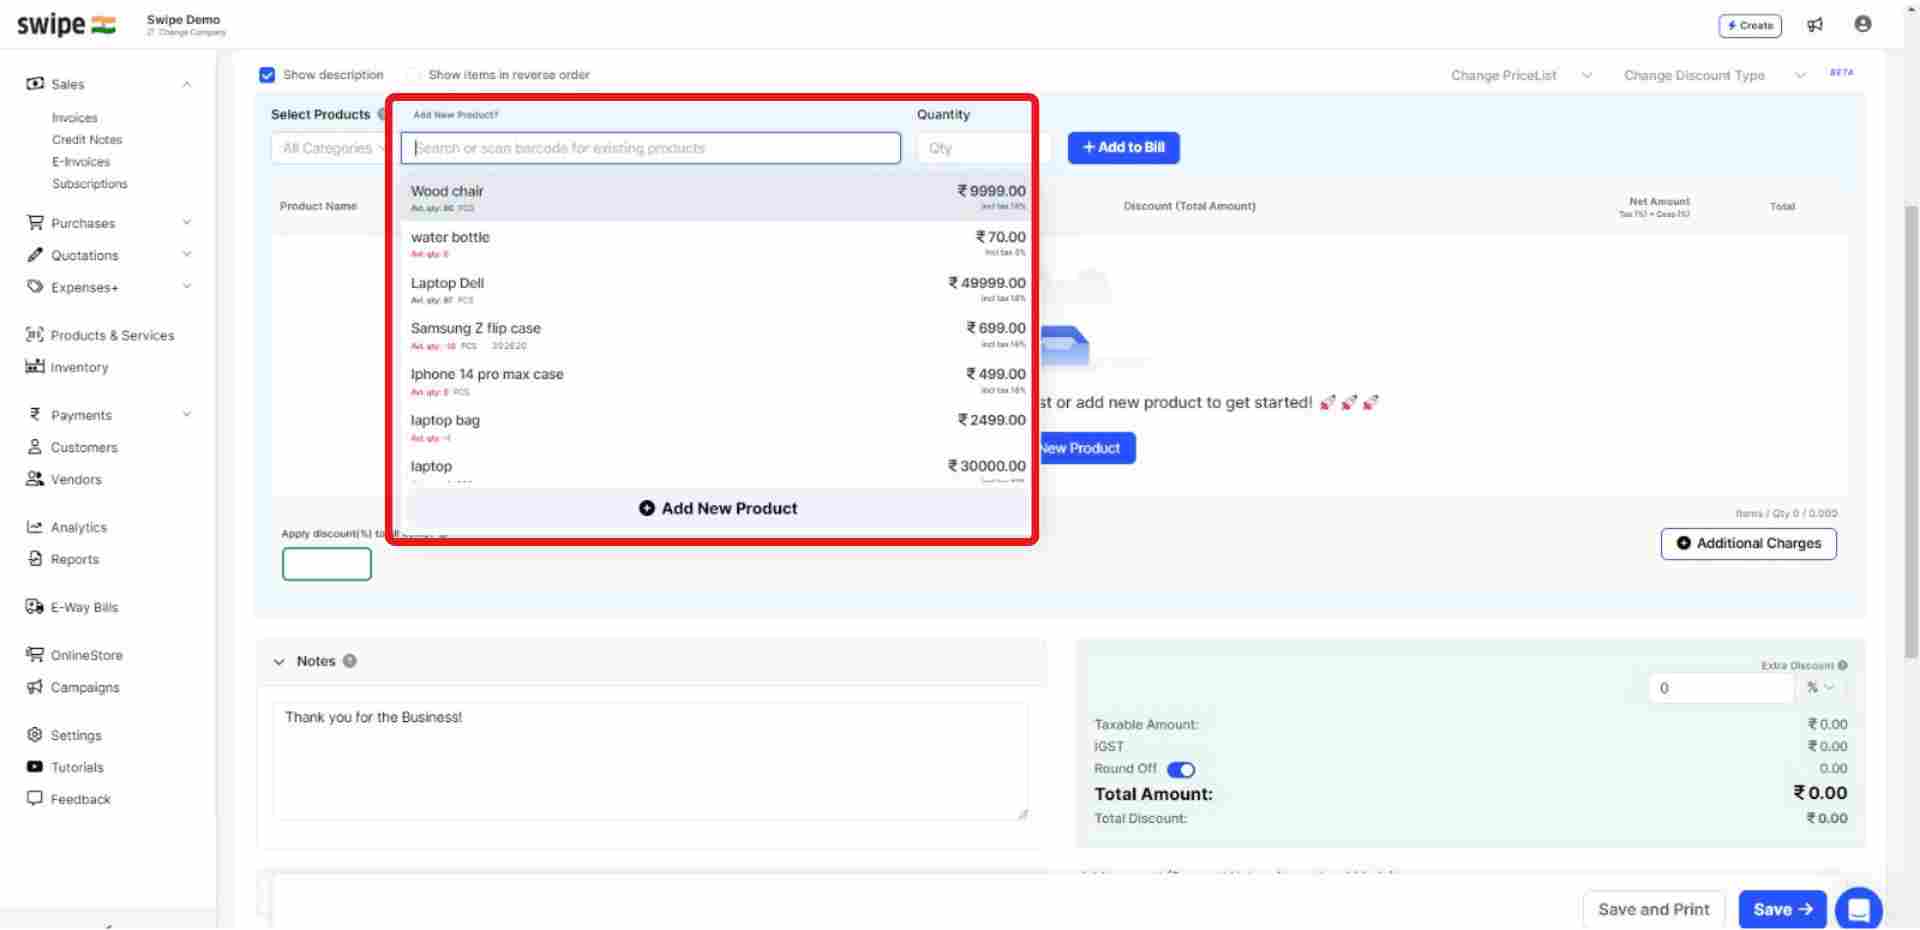Image resolution: width=1920 pixels, height=930 pixels.
Task: Click the Reports document icon
Action: pos(35,558)
